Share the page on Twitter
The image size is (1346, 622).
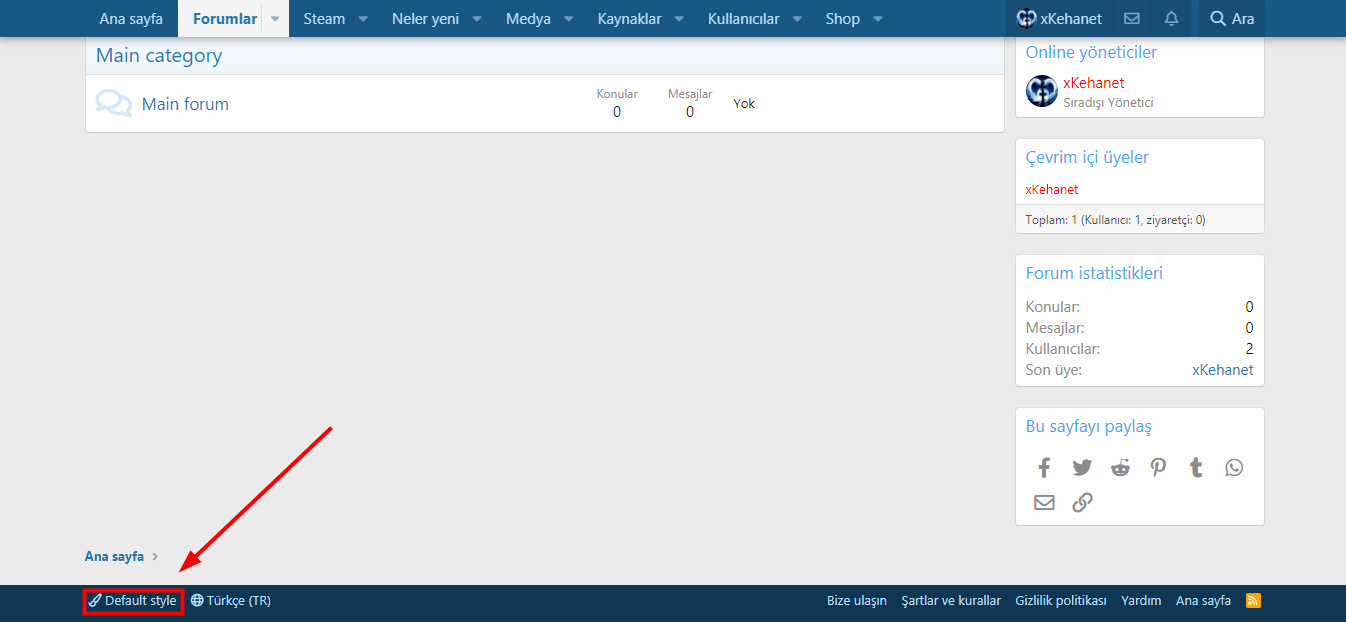click(1082, 467)
